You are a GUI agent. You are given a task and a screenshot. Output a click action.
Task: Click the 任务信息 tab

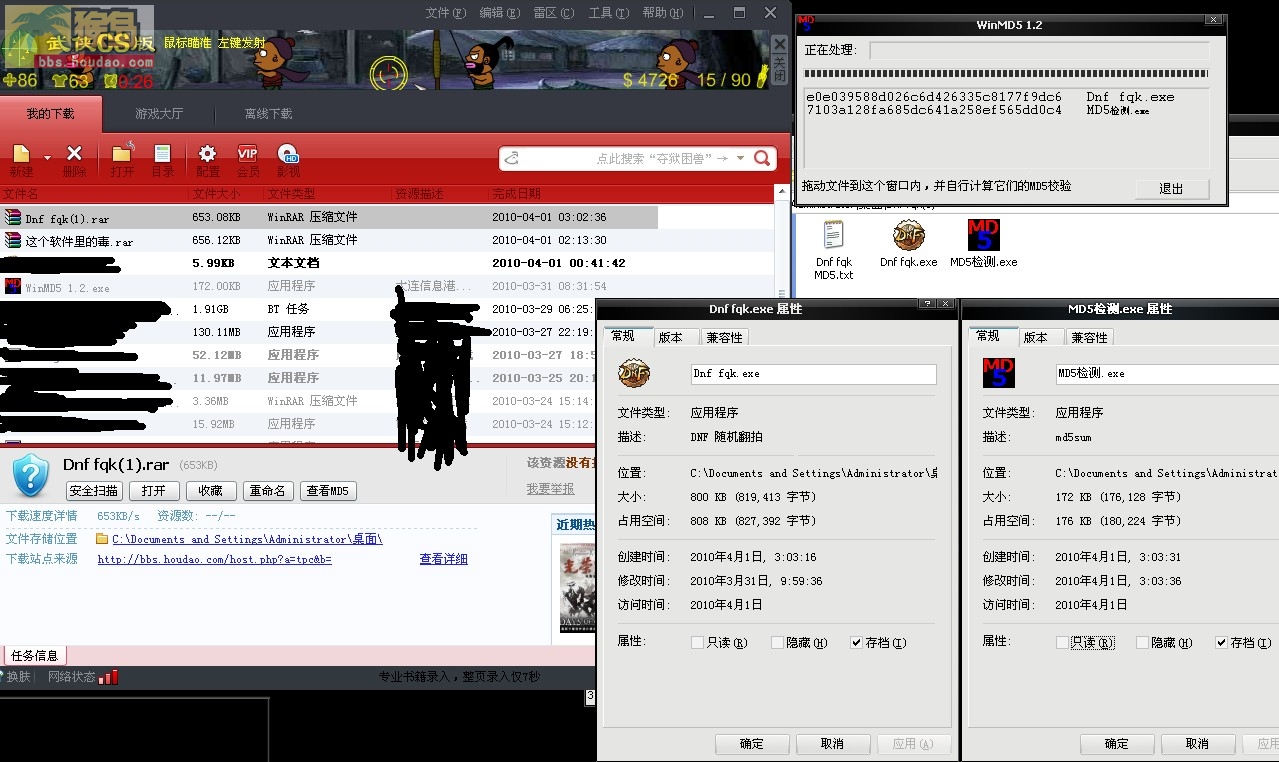click(x=34, y=656)
